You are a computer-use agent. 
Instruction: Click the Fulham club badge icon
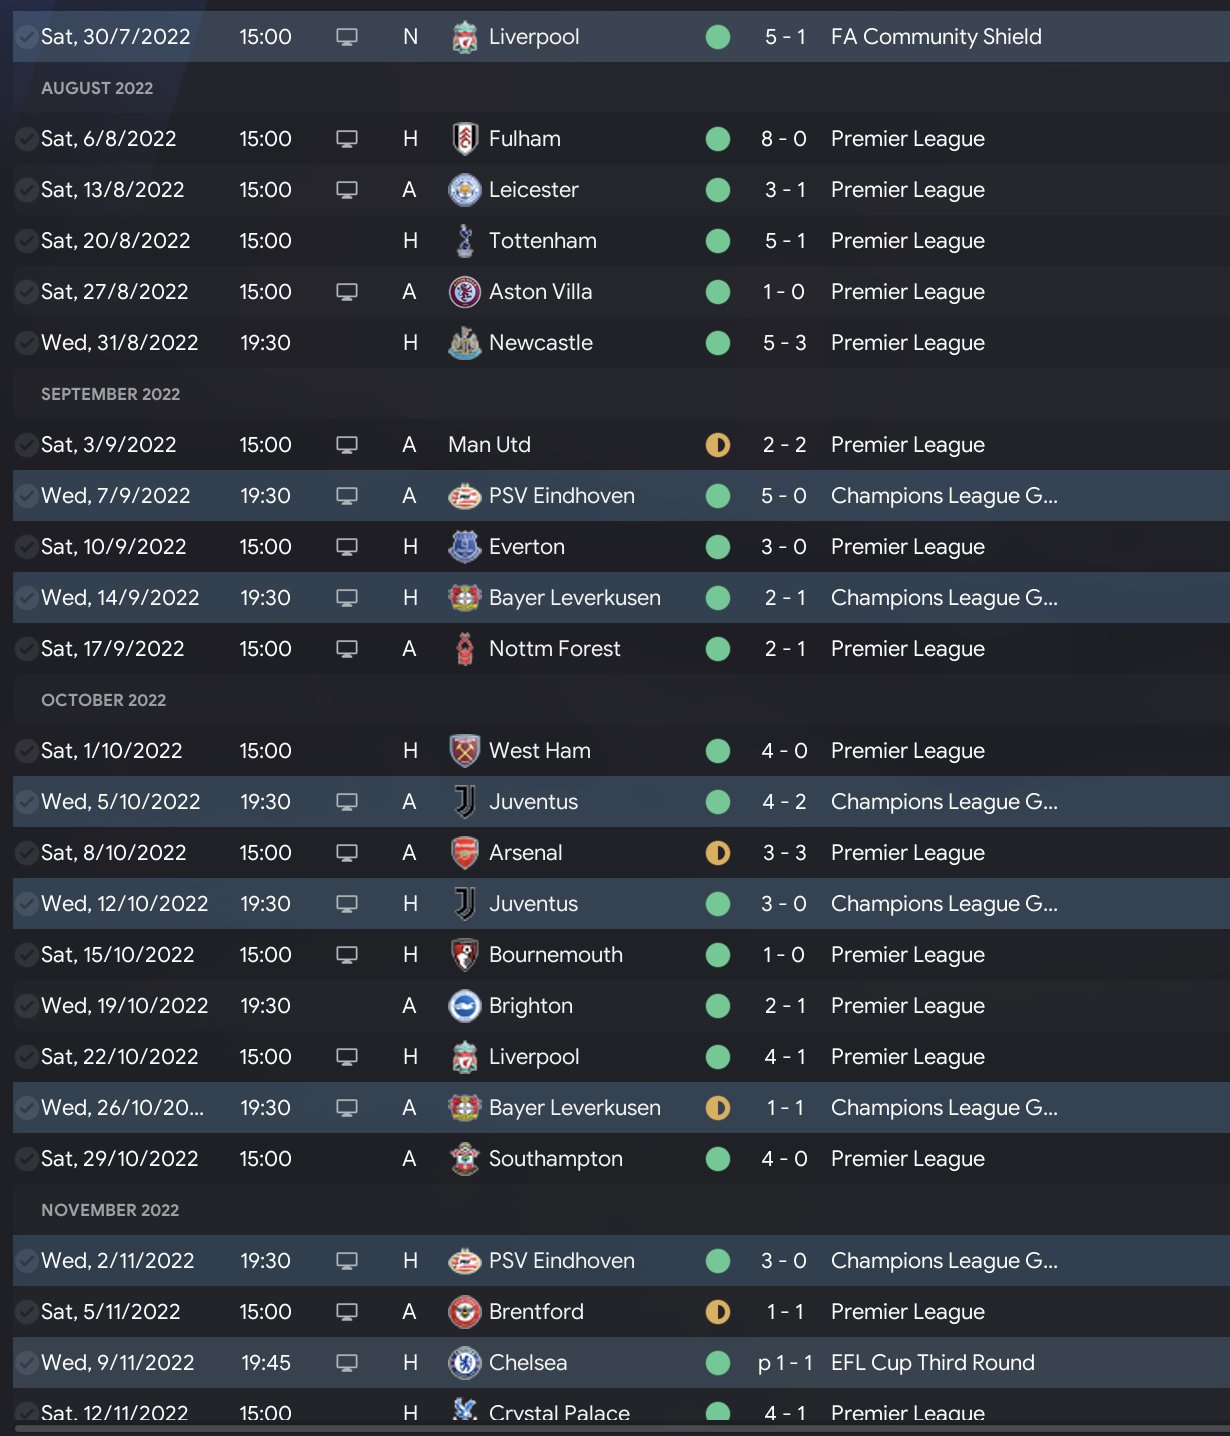point(464,139)
